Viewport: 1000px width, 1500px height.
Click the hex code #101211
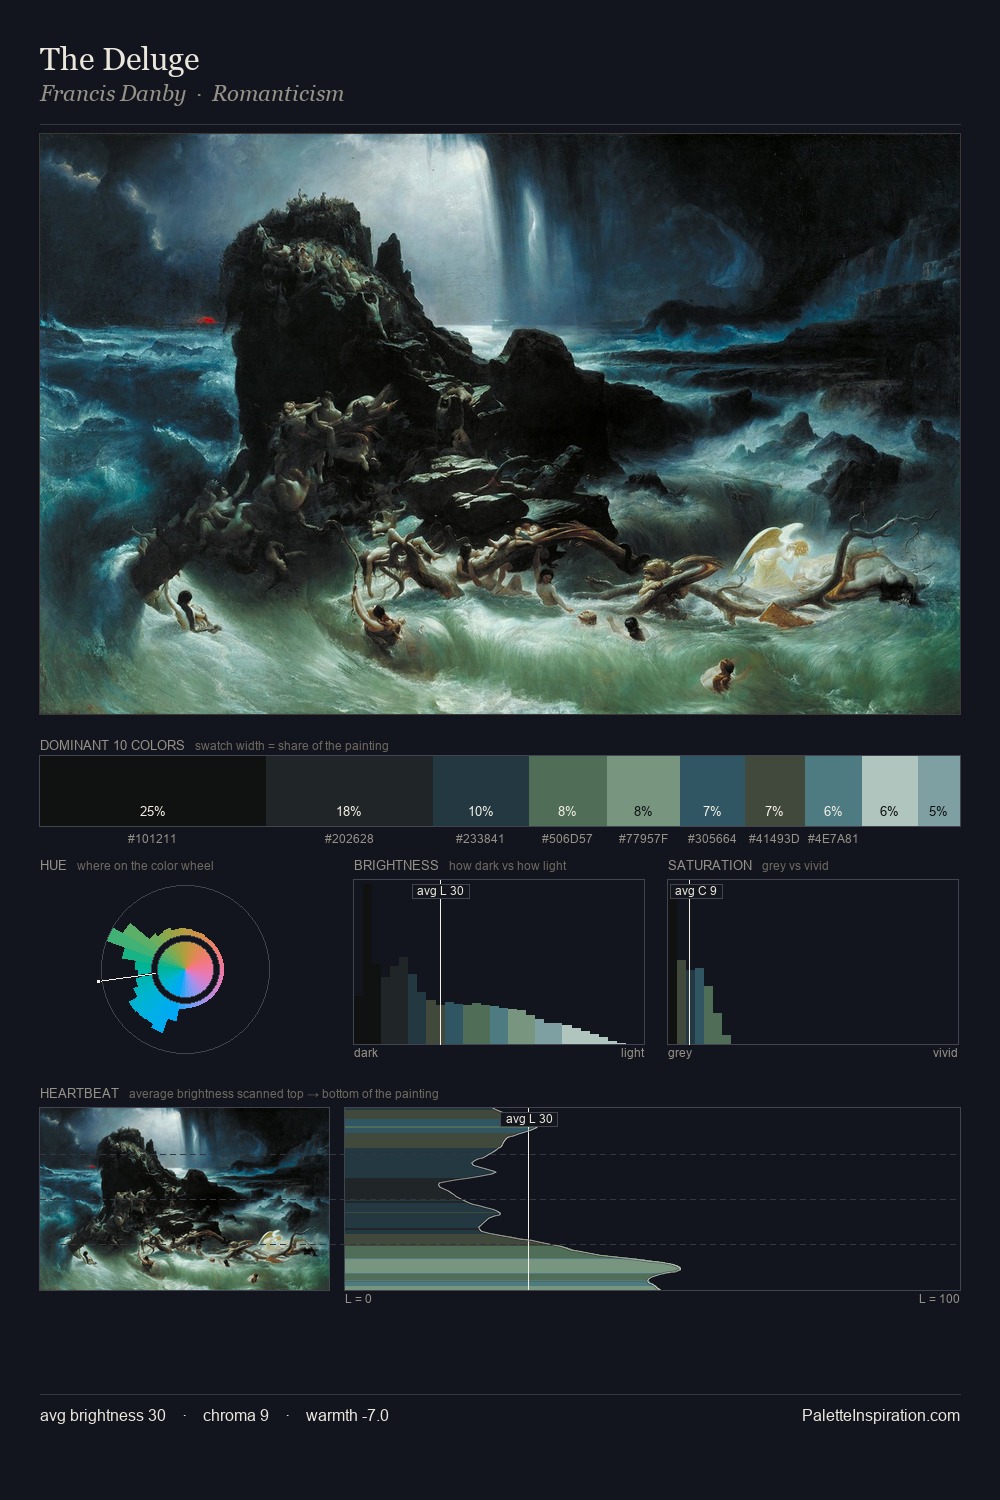(x=152, y=839)
